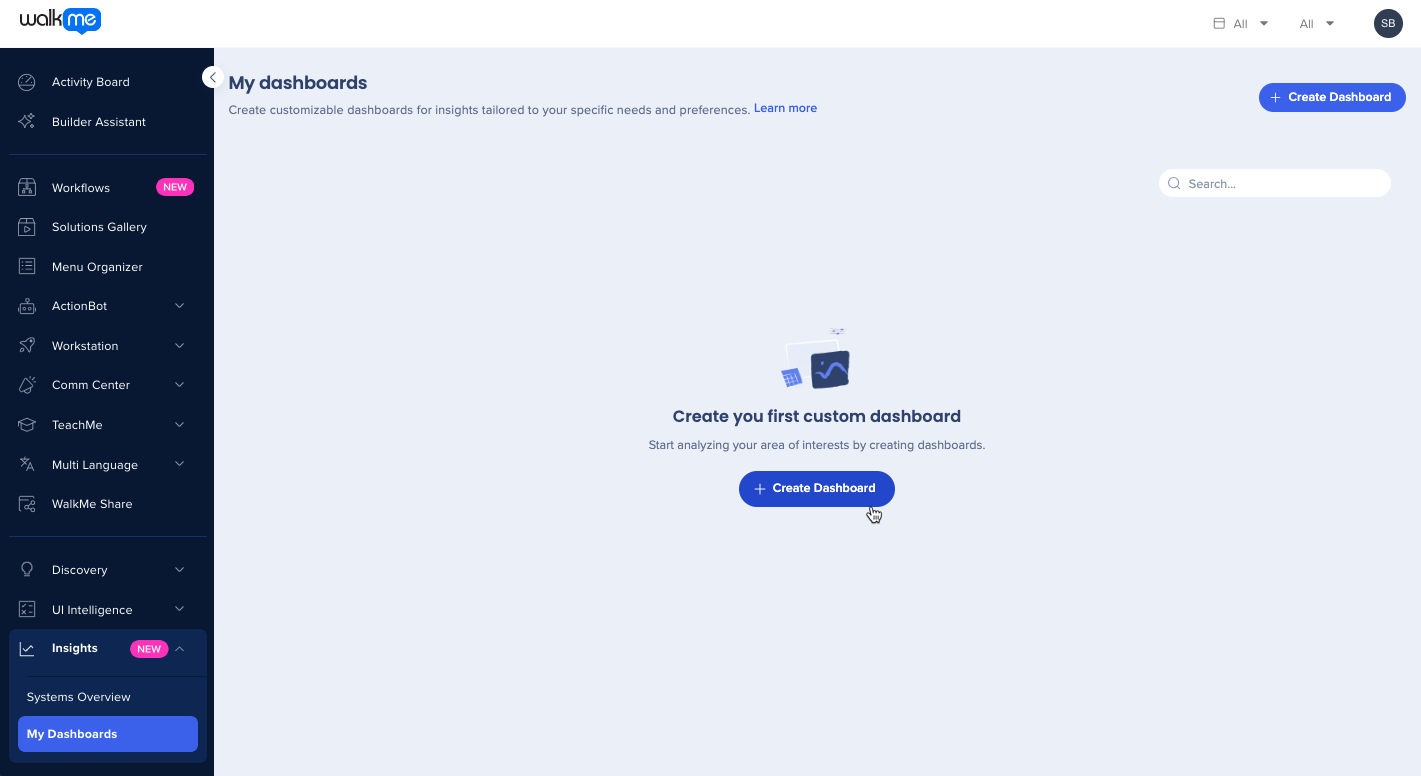Select the Builder Assistant icon
Image resolution: width=1421 pixels, height=776 pixels.
click(x=27, y=121)
